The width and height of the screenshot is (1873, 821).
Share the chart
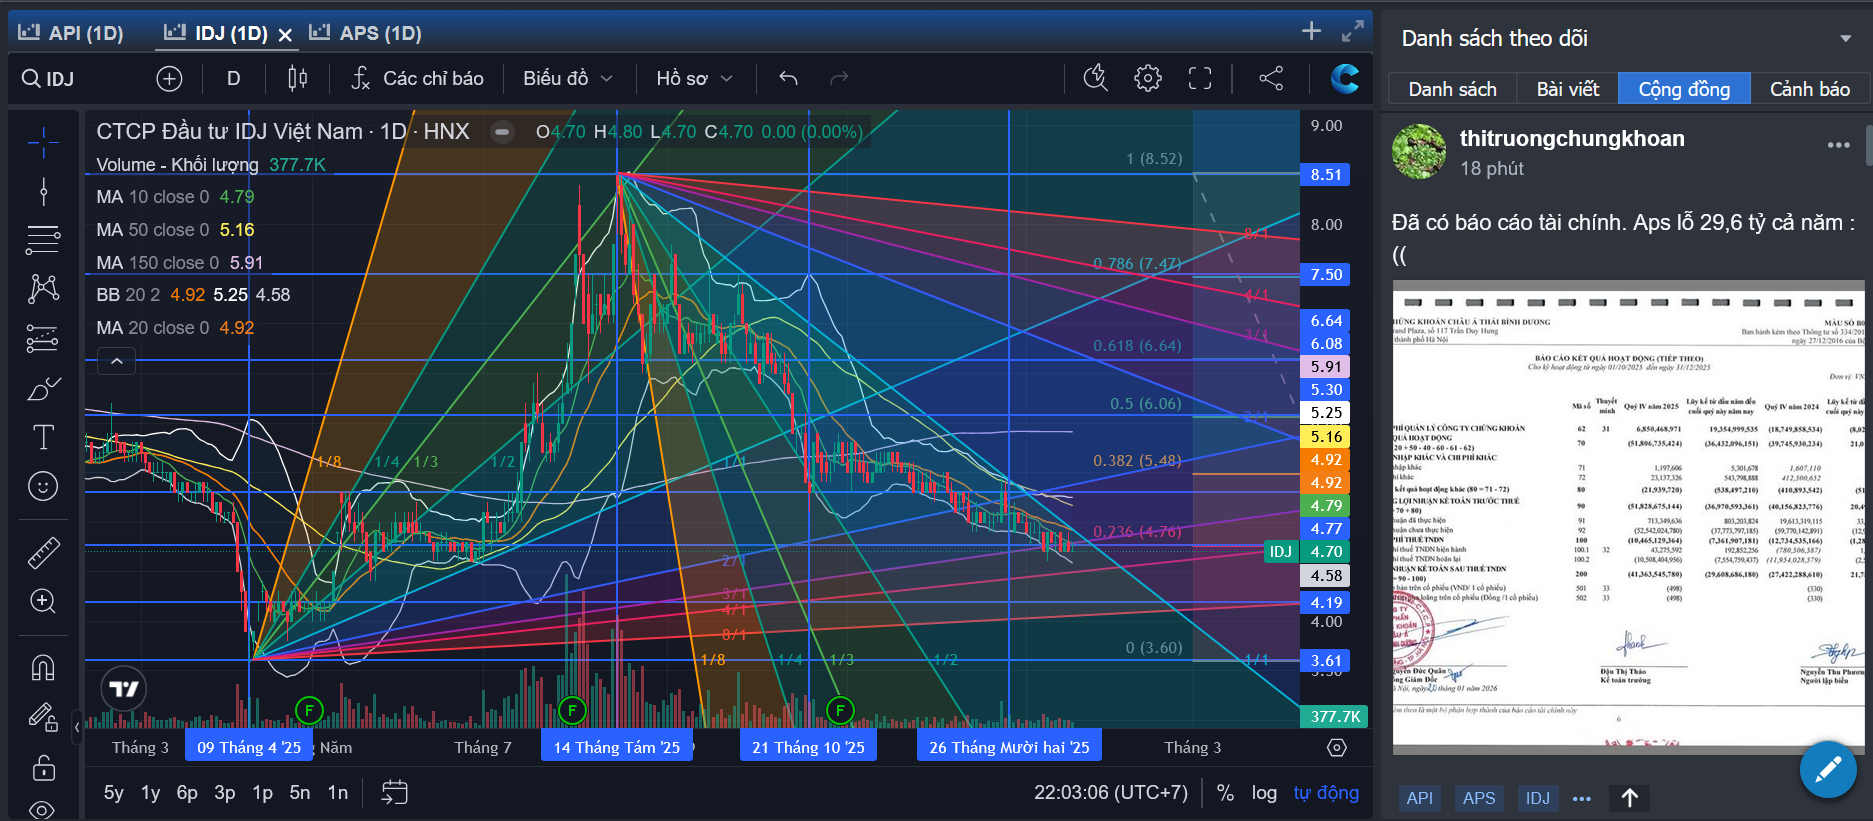pos(1271,78)
